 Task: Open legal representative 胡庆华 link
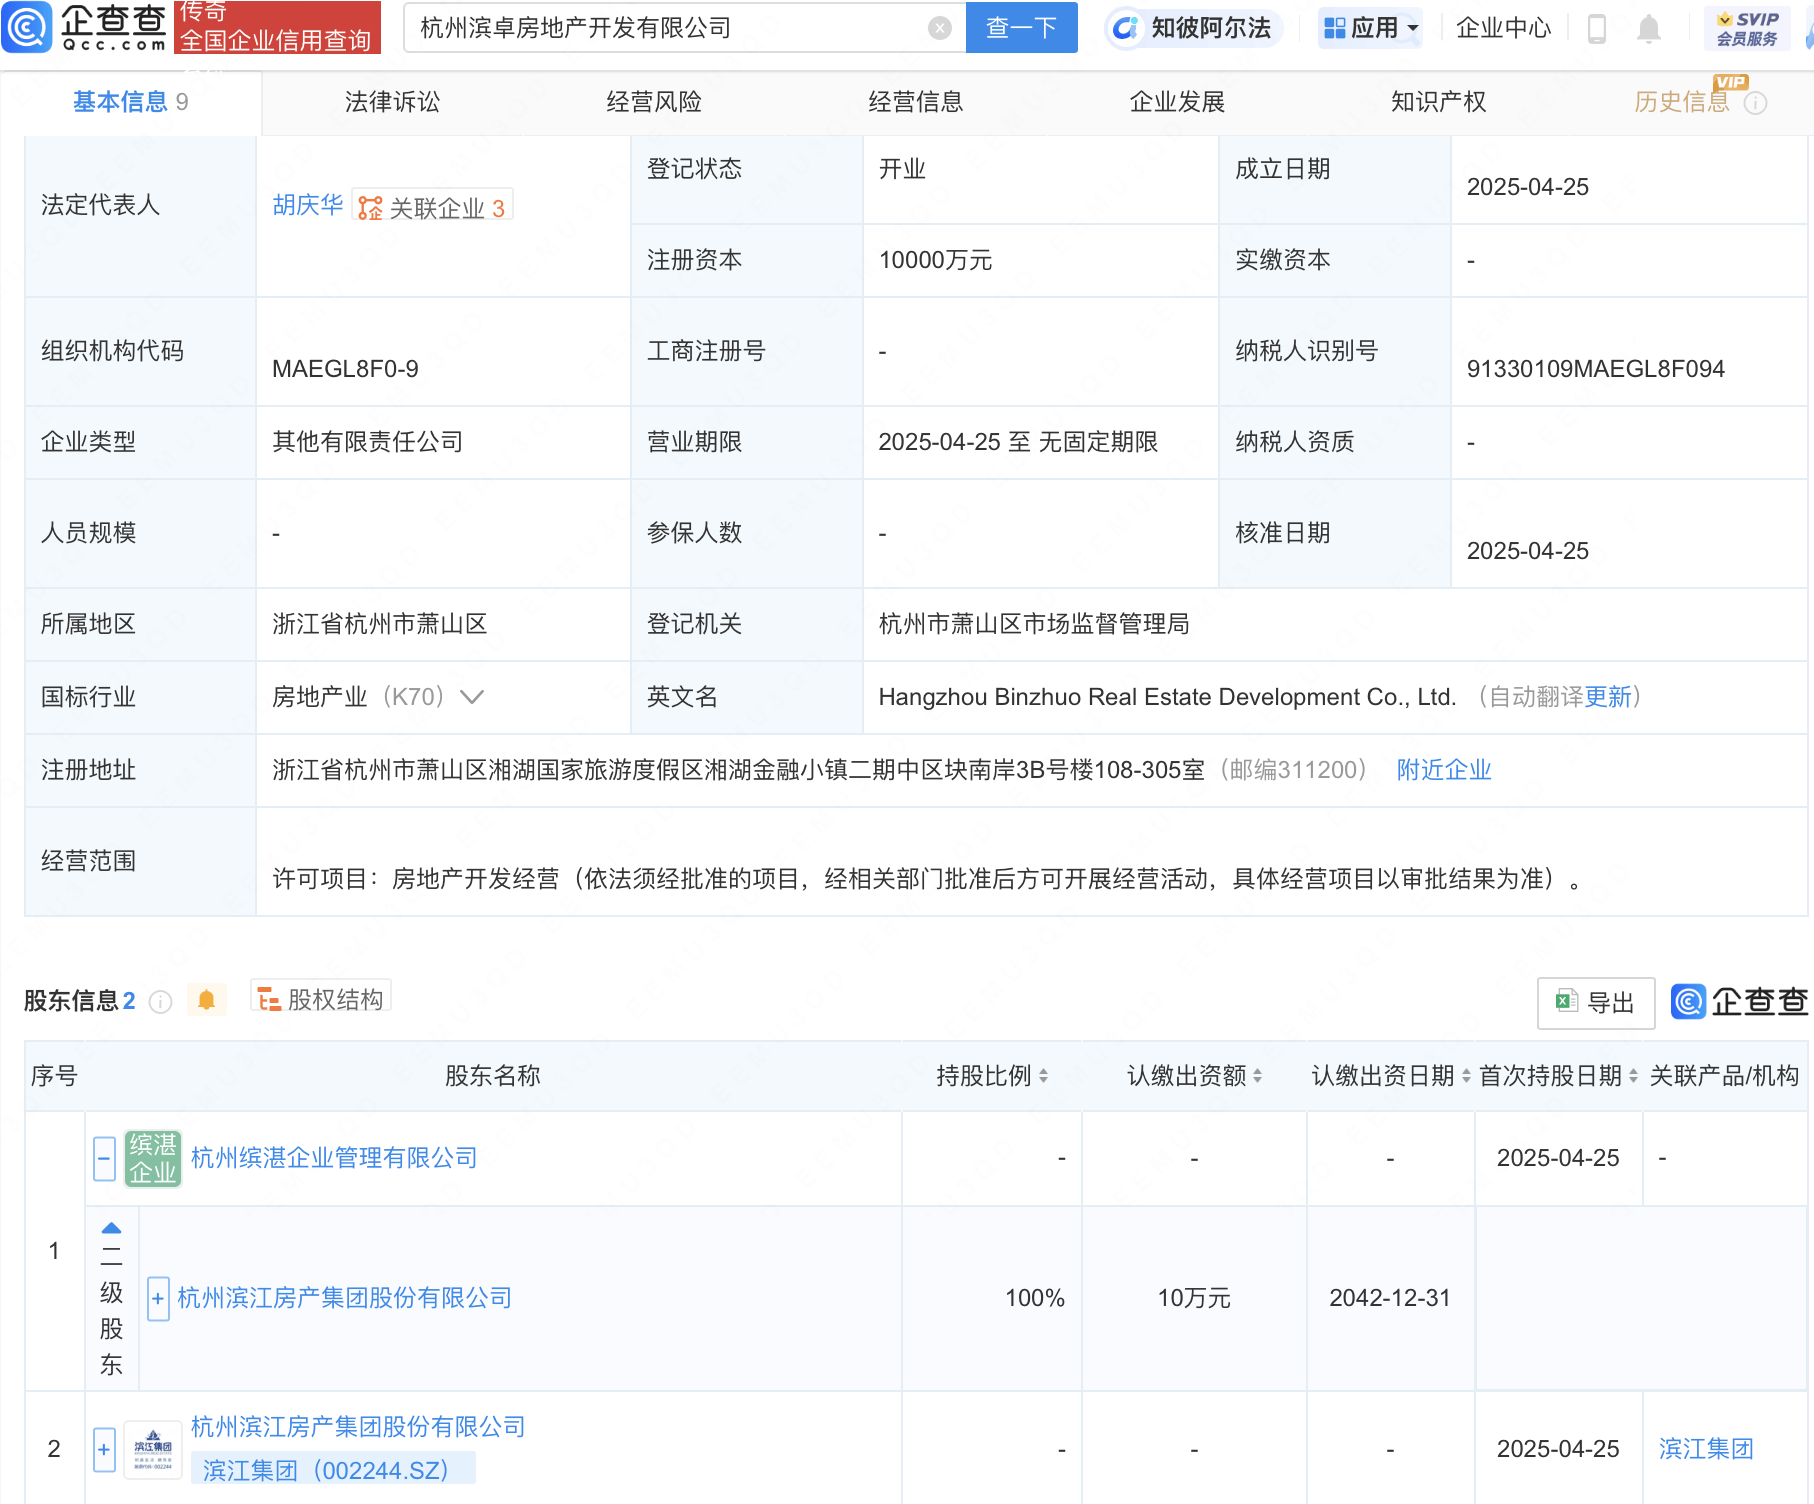tap(307, 205)
